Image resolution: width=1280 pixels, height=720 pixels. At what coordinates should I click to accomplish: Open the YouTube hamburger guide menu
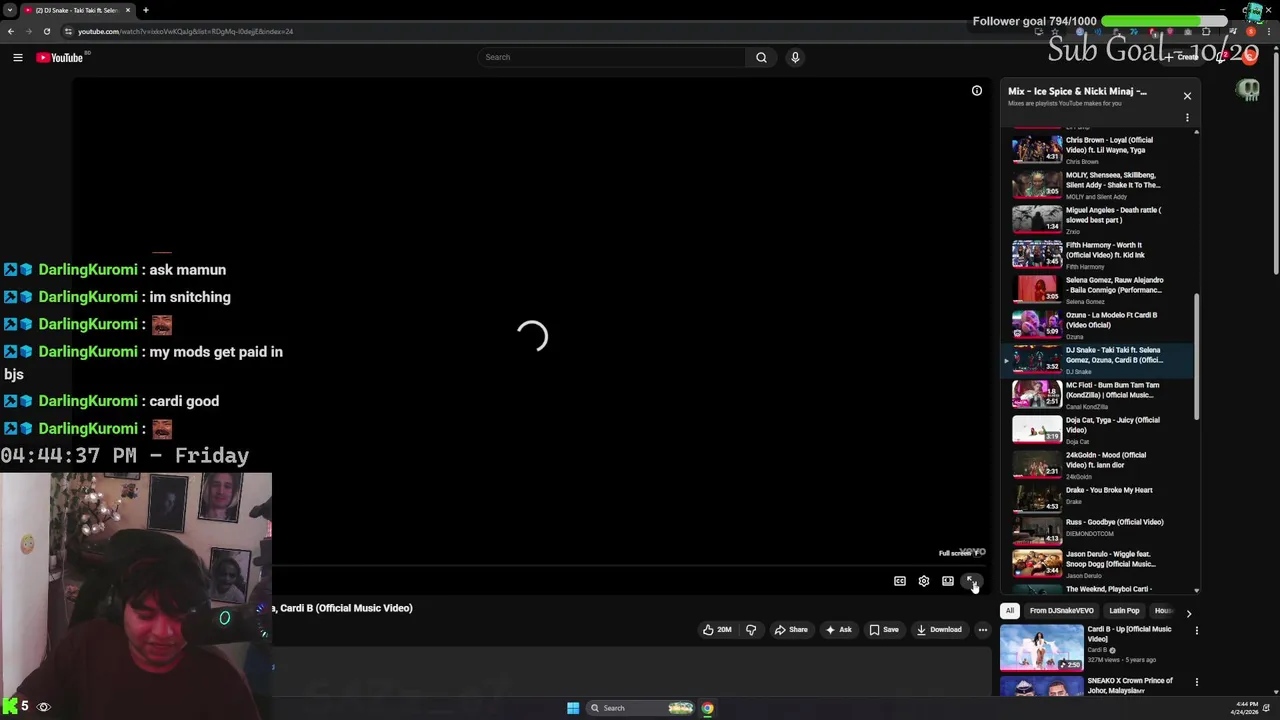(x=17, y=57)
